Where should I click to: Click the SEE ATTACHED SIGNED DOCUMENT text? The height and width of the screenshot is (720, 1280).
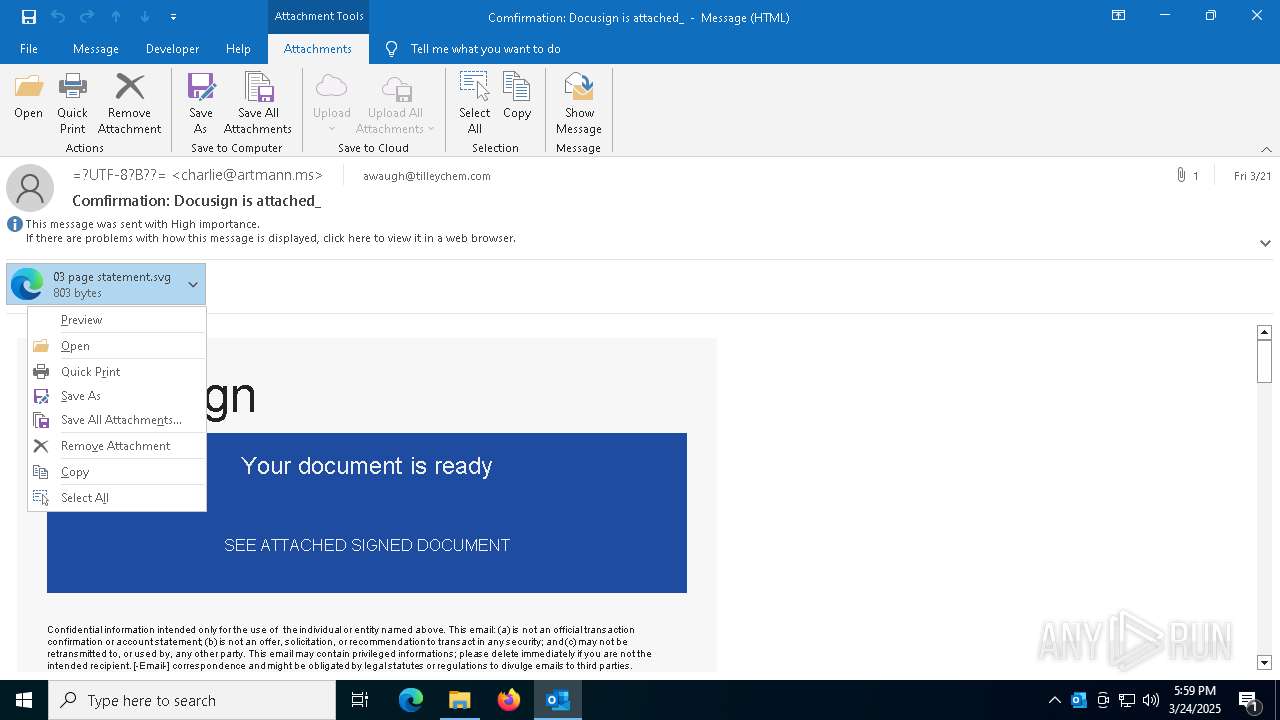[367, 545]
